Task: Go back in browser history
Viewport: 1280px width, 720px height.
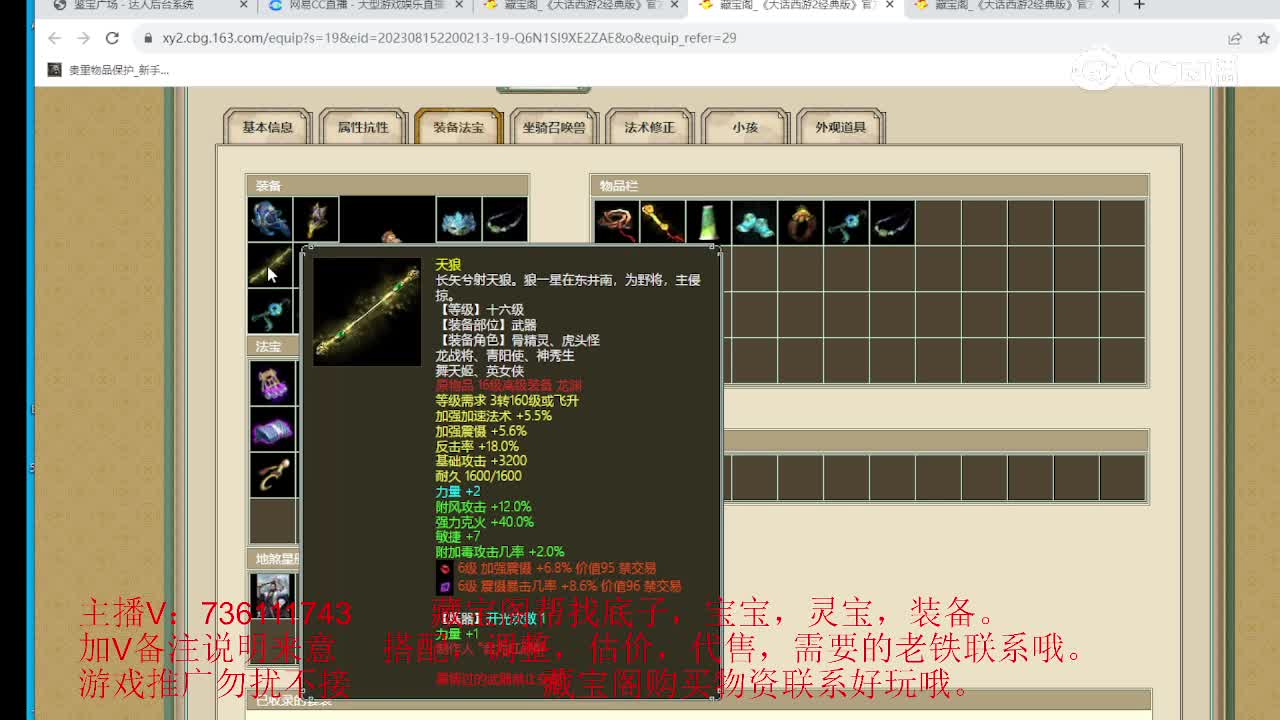Action: click(x=54, y=38)
